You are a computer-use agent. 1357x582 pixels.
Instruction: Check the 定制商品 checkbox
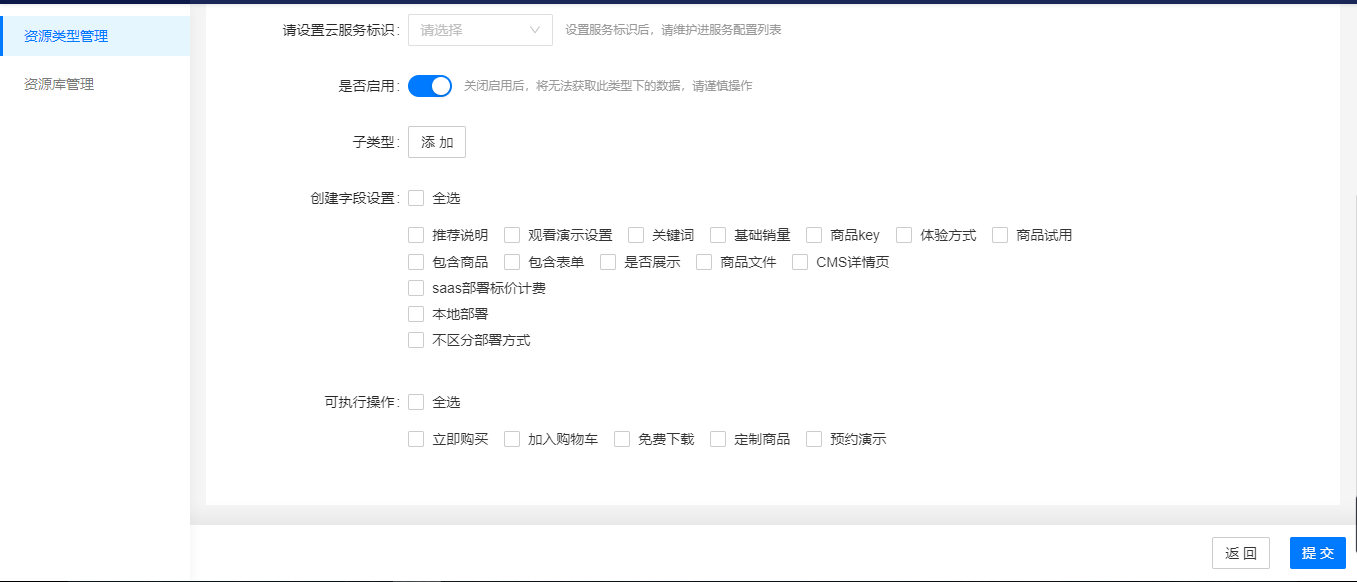tap(719, 439)
